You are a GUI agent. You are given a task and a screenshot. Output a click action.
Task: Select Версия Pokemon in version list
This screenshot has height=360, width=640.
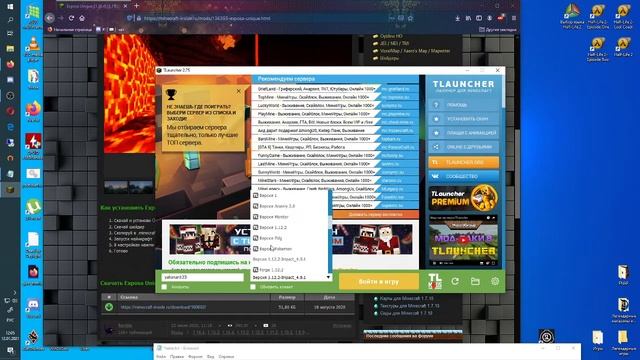tap(289, 249)
